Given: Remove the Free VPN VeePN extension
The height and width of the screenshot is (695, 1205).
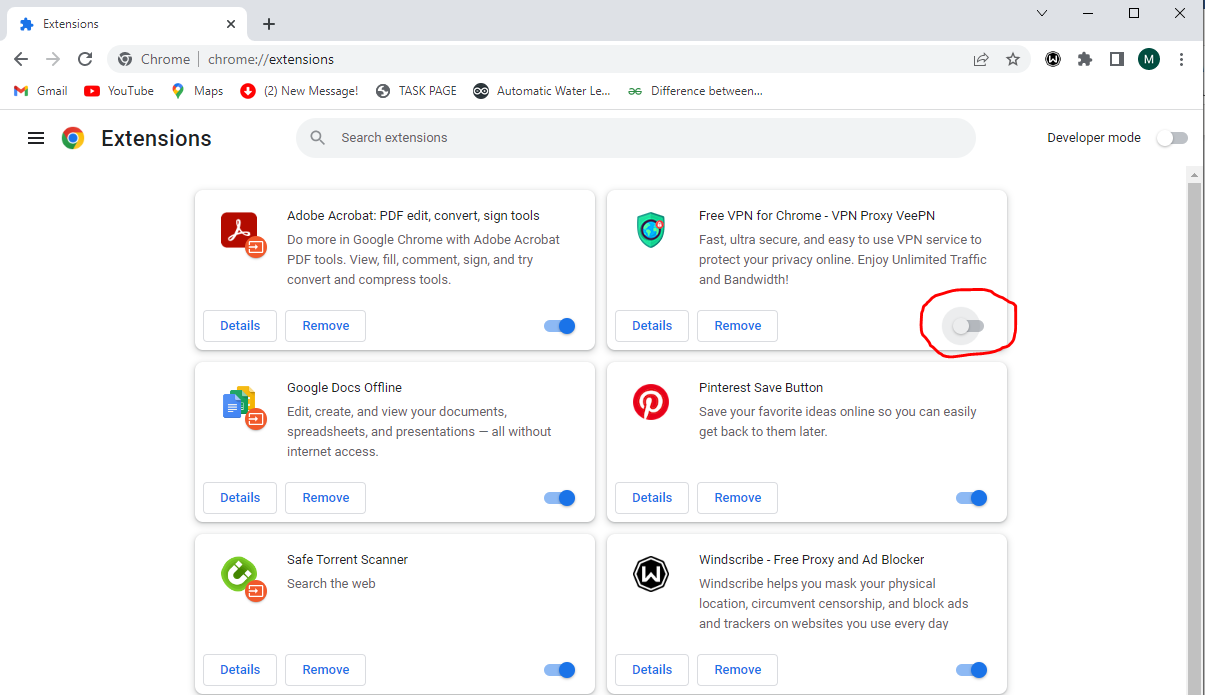Looking at the screenshot, I should coord(738,326).
